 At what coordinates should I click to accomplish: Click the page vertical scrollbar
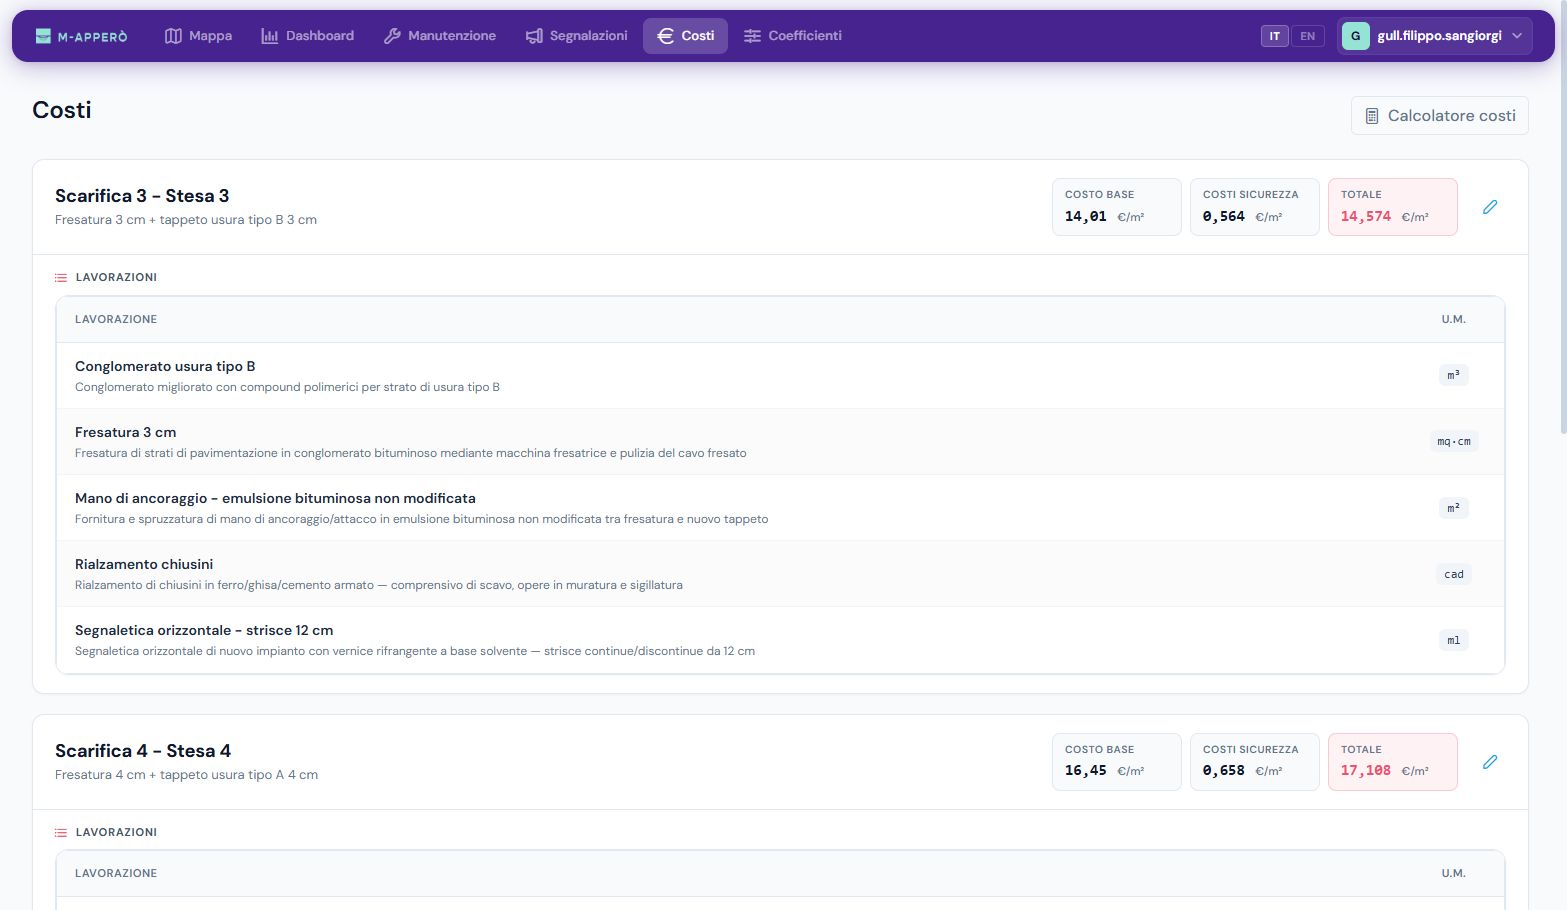click(x=1563, y=217)
